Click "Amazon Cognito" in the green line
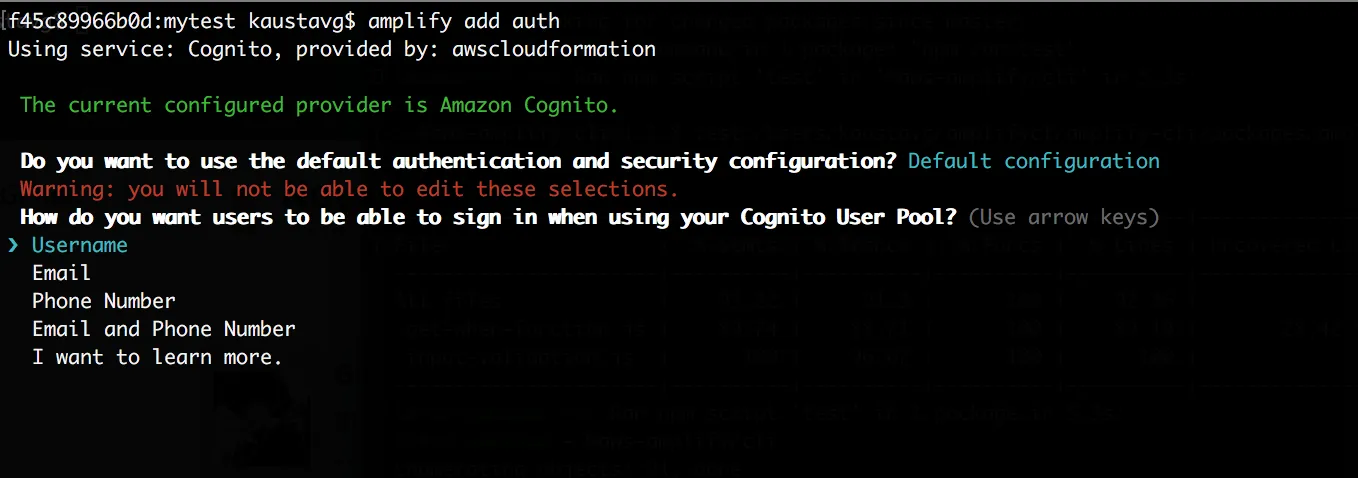This screenshot has width=1358, height=478. pyautogui.click(x=528, y=105)
